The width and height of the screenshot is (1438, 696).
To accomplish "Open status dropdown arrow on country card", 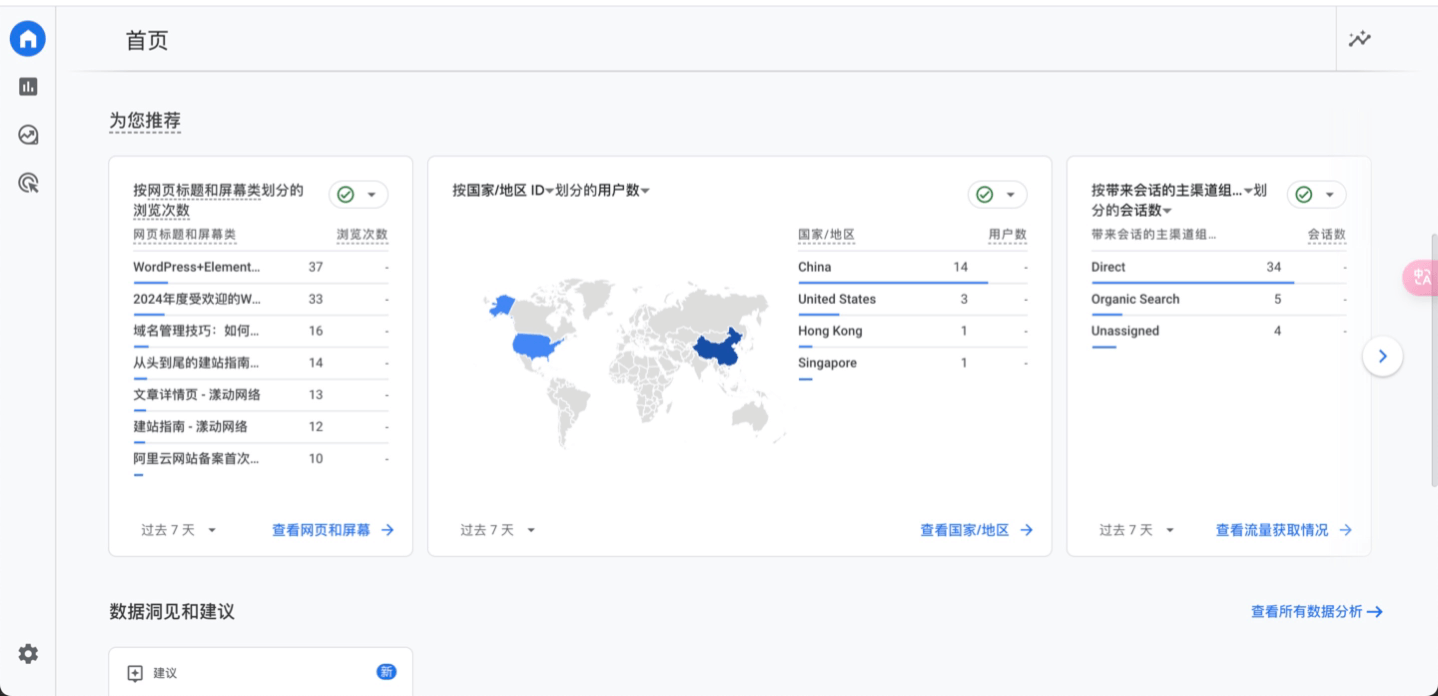I will (1010, 195).
